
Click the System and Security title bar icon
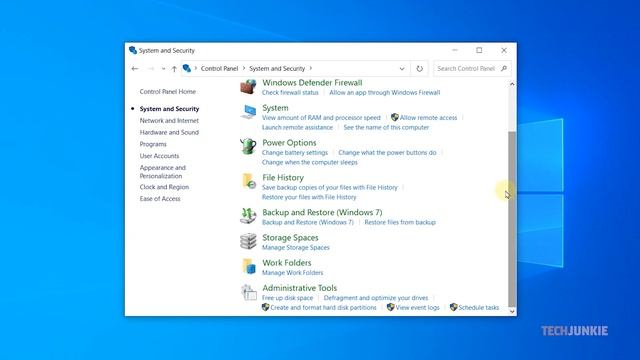133,50
